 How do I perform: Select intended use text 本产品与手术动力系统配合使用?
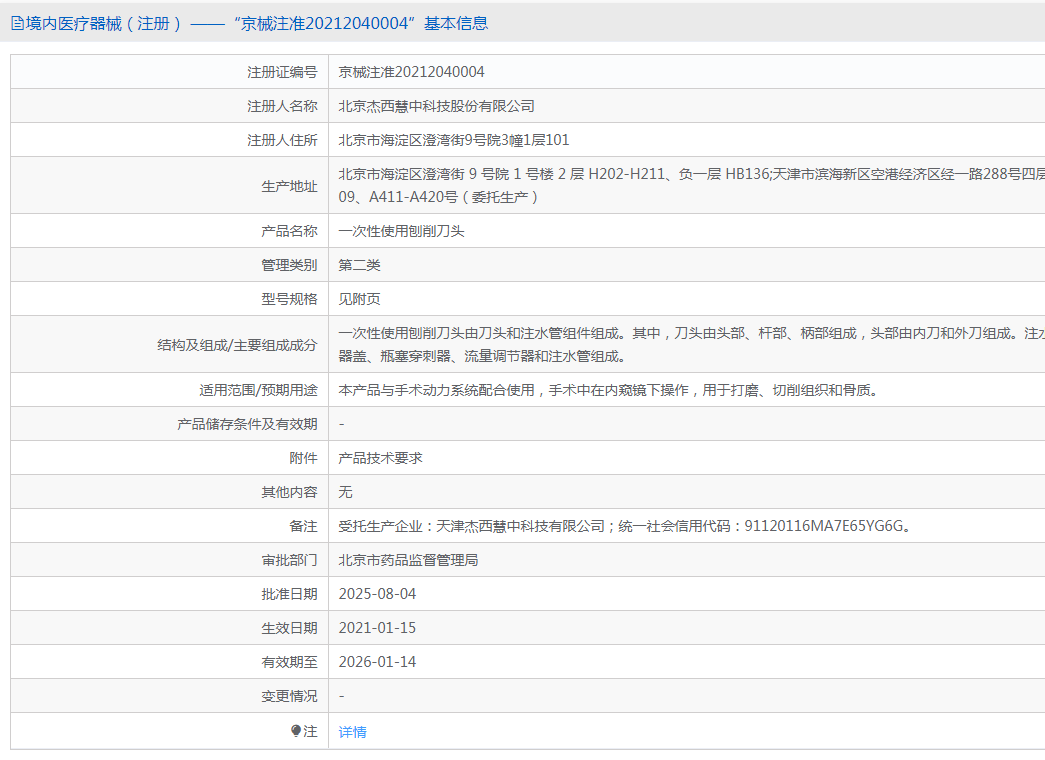pyautogui.click(x=609, y=390)
